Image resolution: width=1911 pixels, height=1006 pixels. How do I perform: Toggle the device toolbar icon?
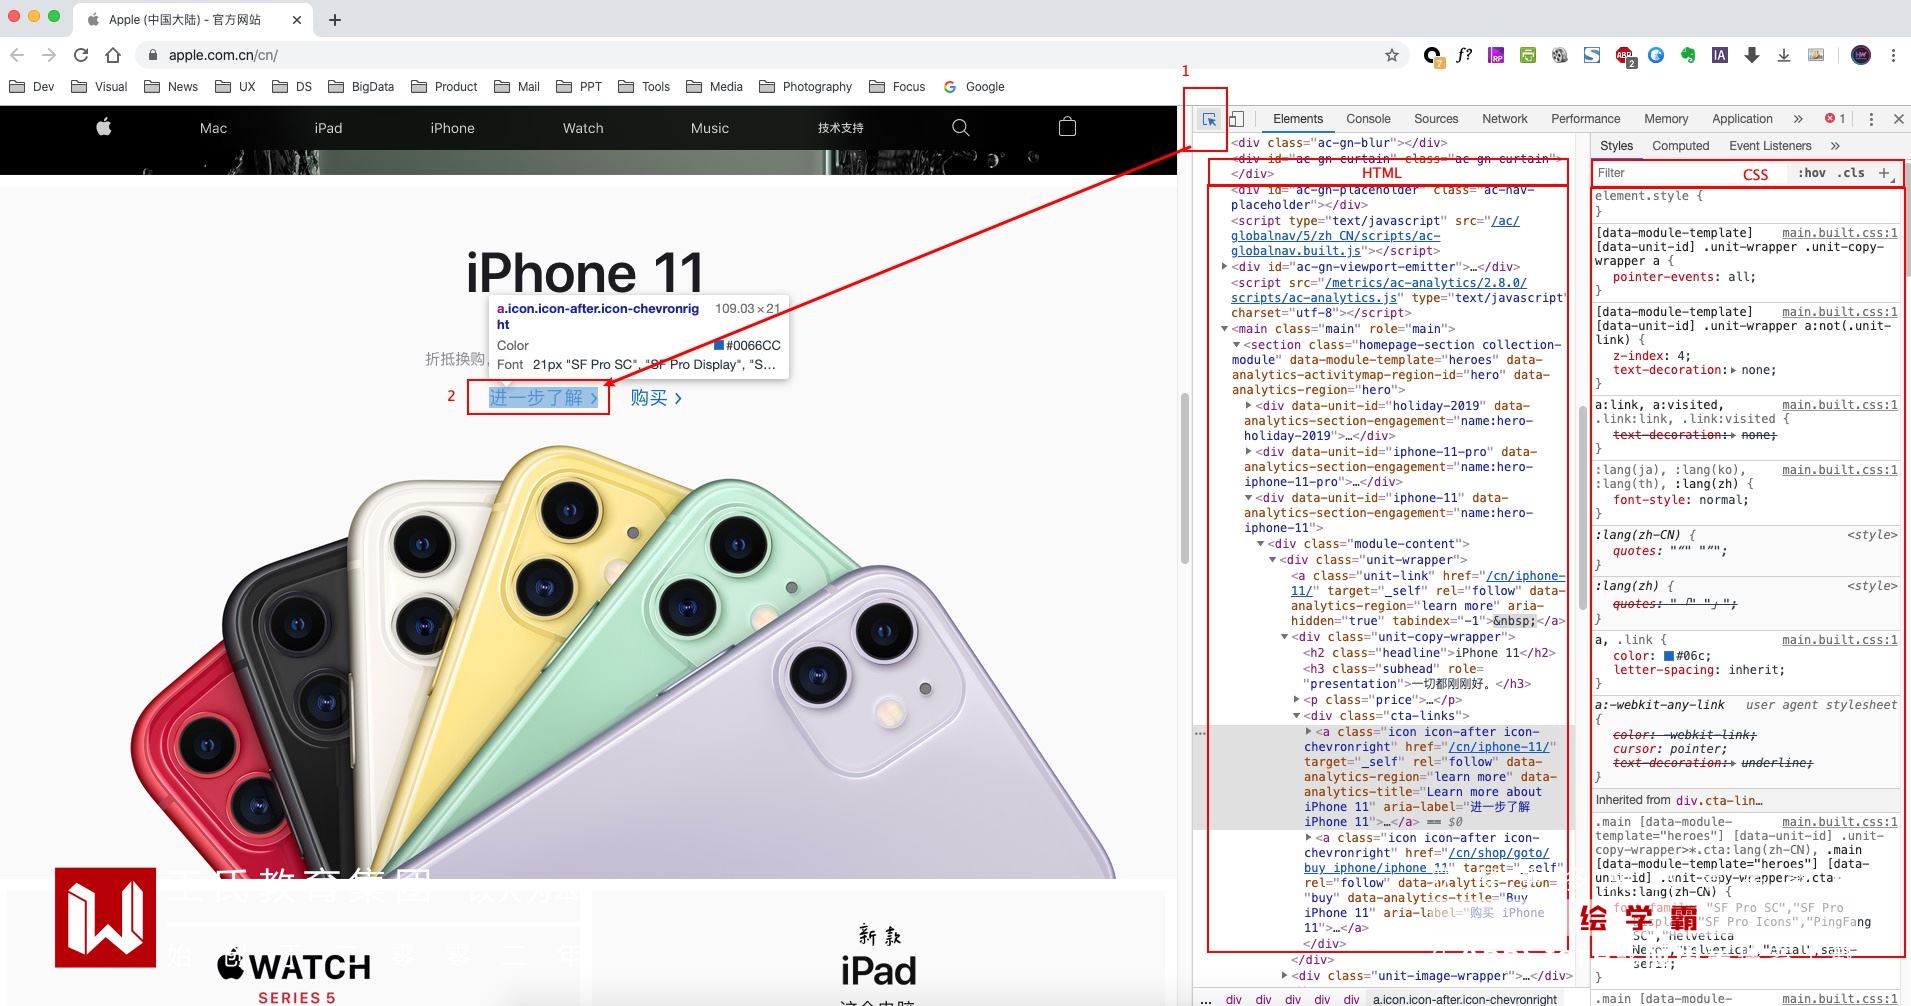coord(1236,119)
